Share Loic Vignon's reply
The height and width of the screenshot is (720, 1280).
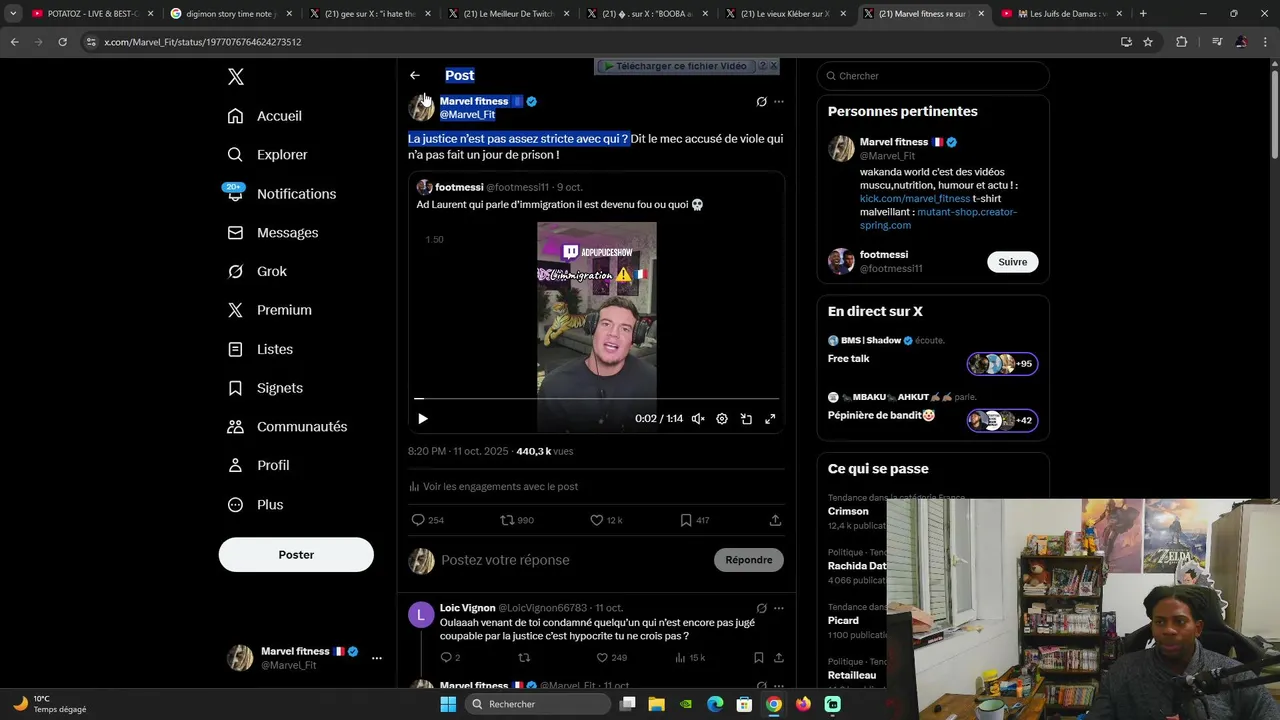coord(778,658)
